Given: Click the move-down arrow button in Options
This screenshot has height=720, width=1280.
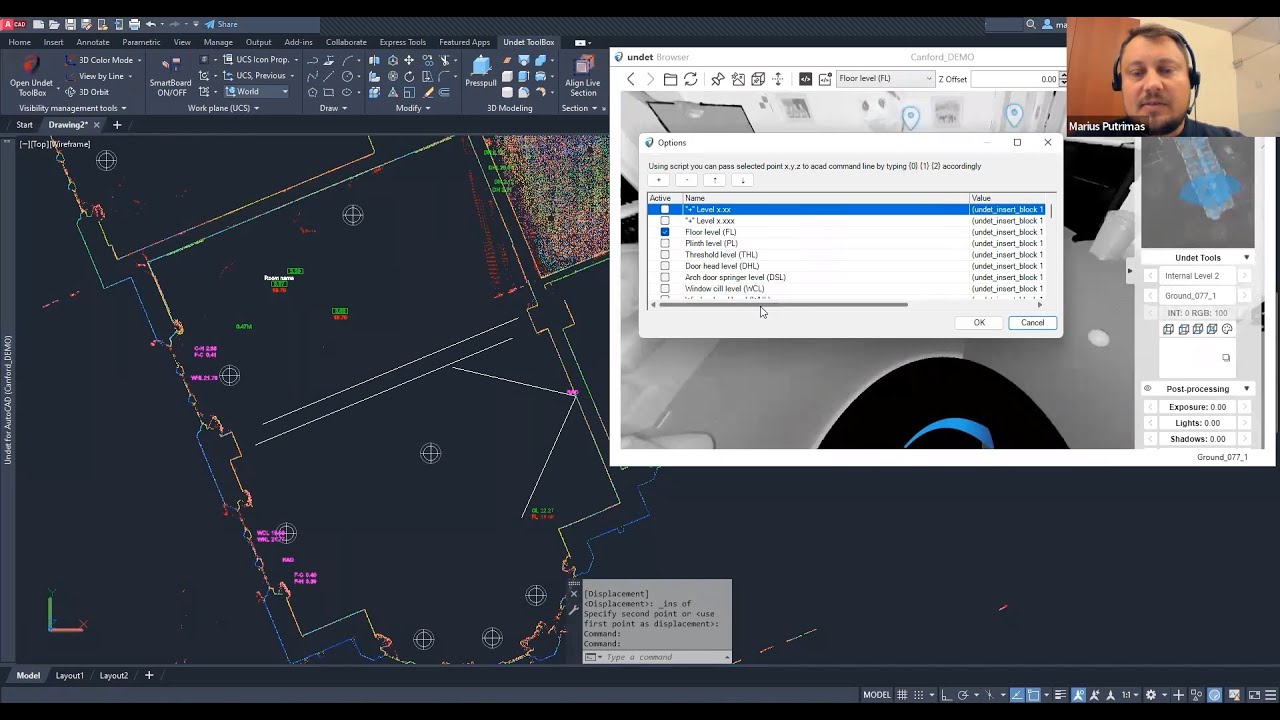Looking at the screenshot, I should tap(742, 180).
